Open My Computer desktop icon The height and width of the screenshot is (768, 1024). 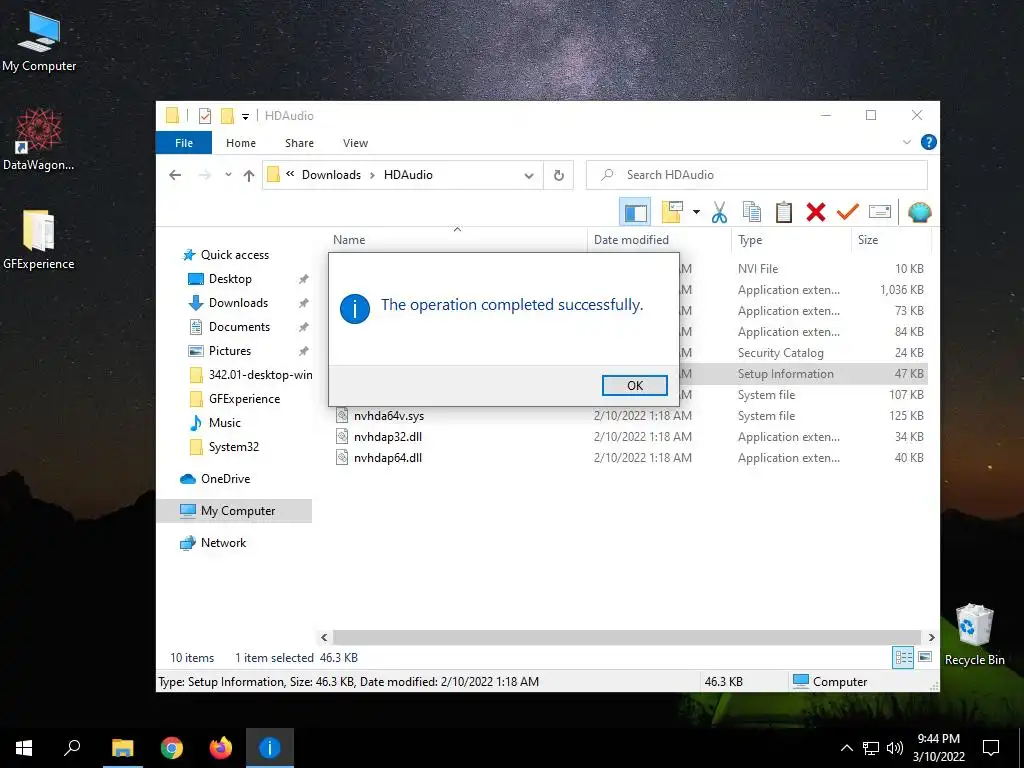(x=39, y=42)
